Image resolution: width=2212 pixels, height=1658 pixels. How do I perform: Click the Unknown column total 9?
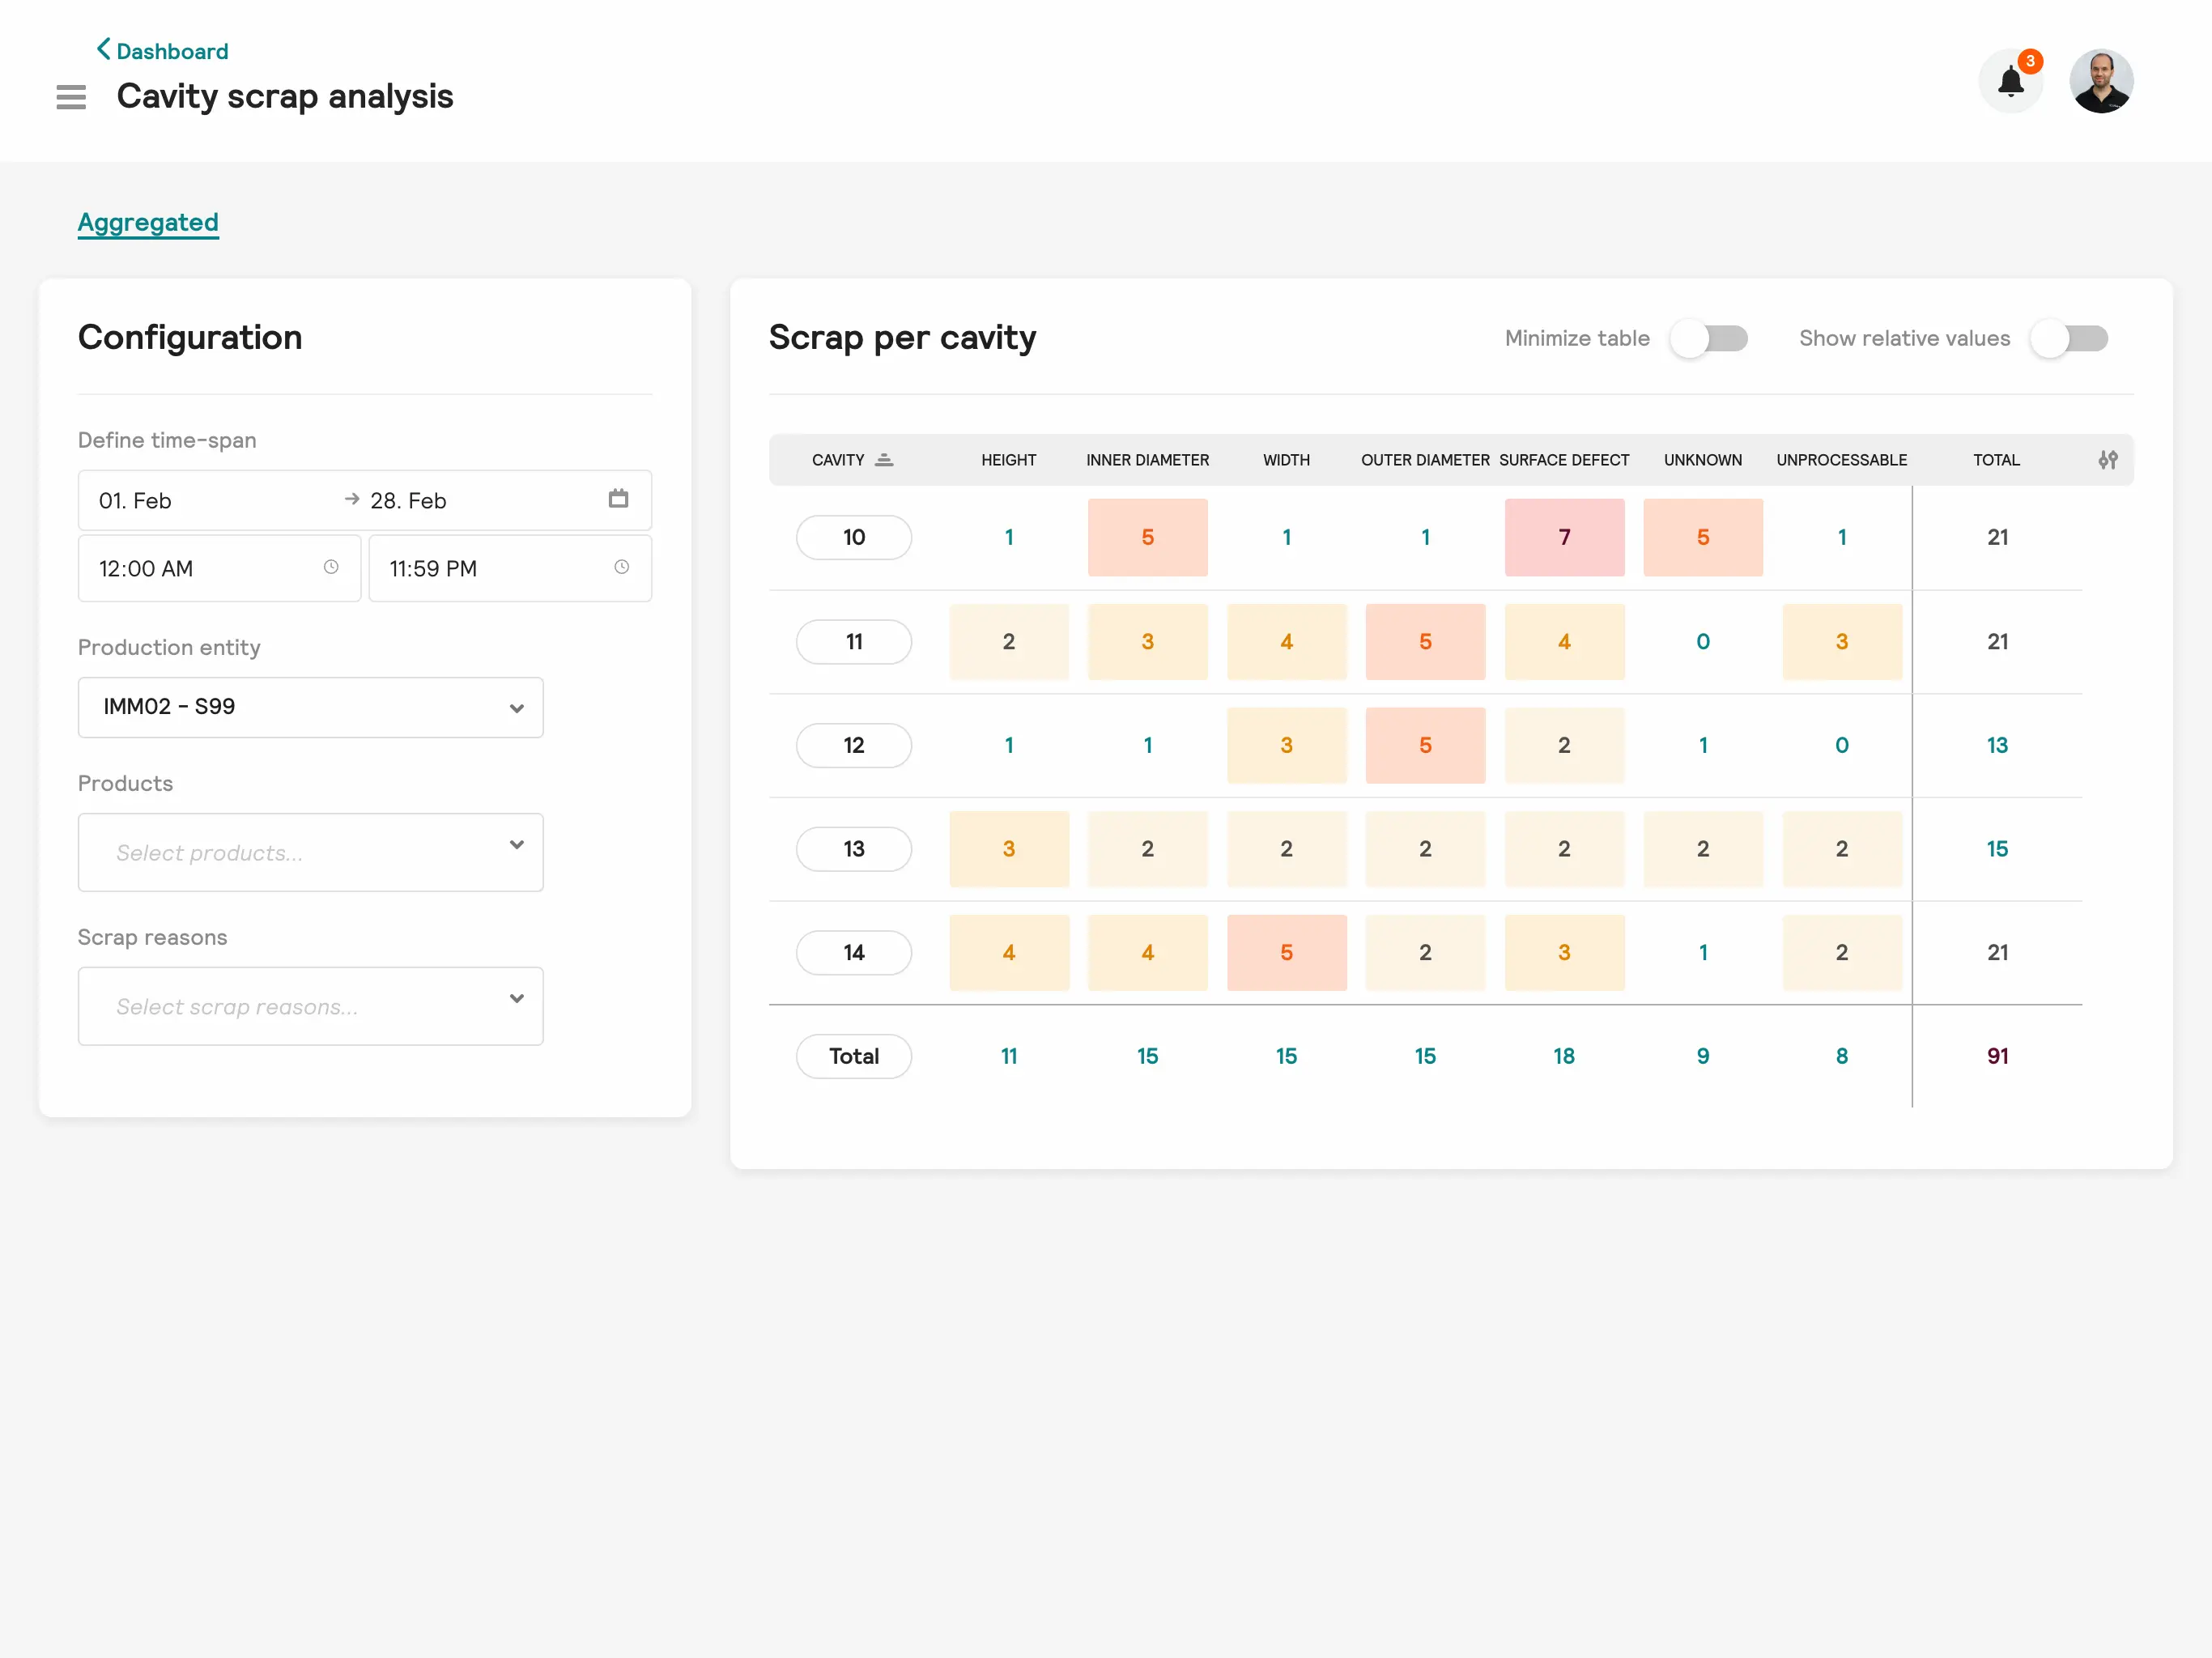coord(1703,1056)
